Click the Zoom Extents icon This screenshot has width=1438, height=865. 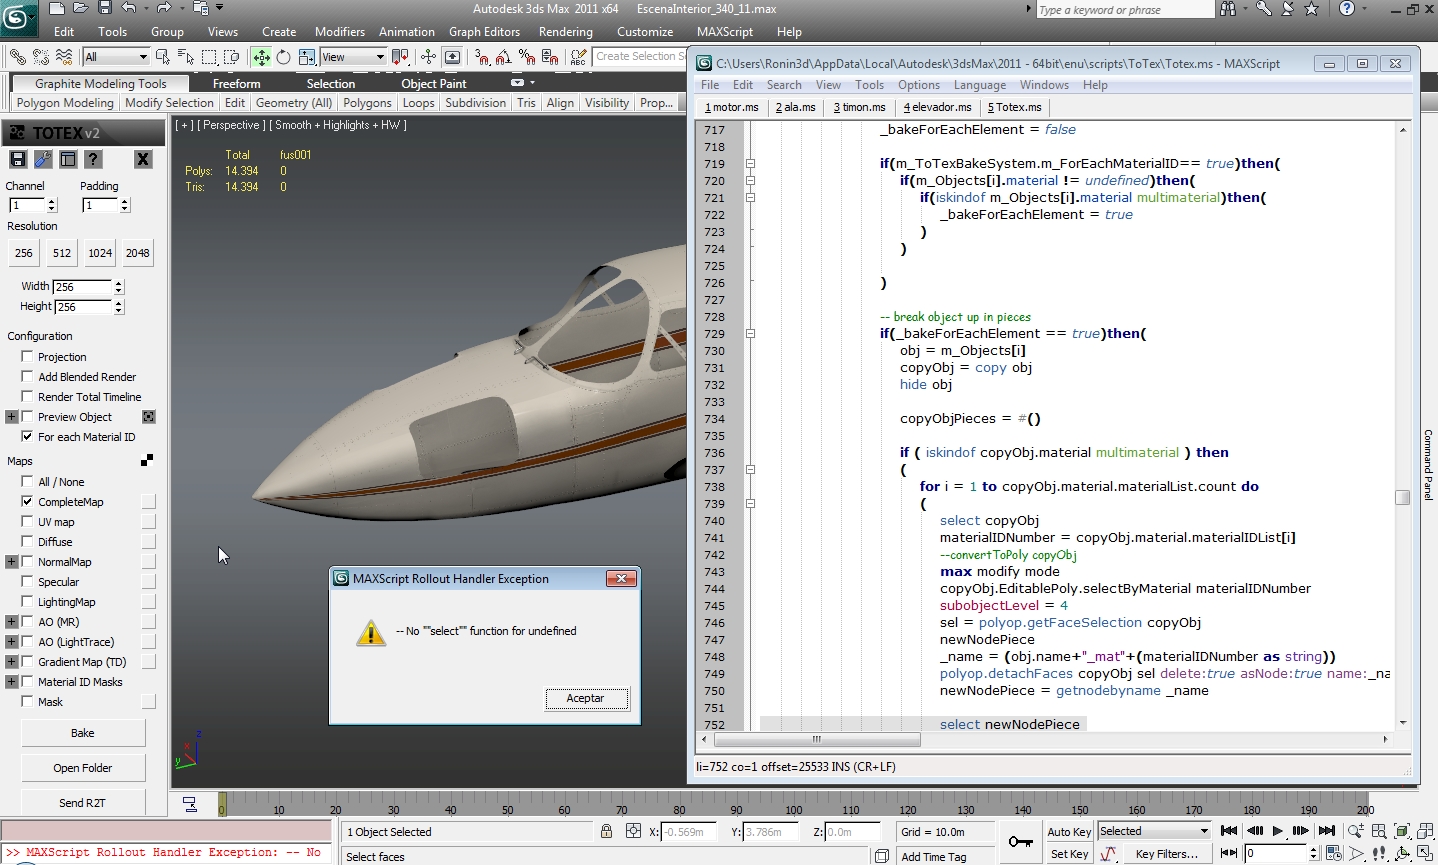(x=1402, y=831)
